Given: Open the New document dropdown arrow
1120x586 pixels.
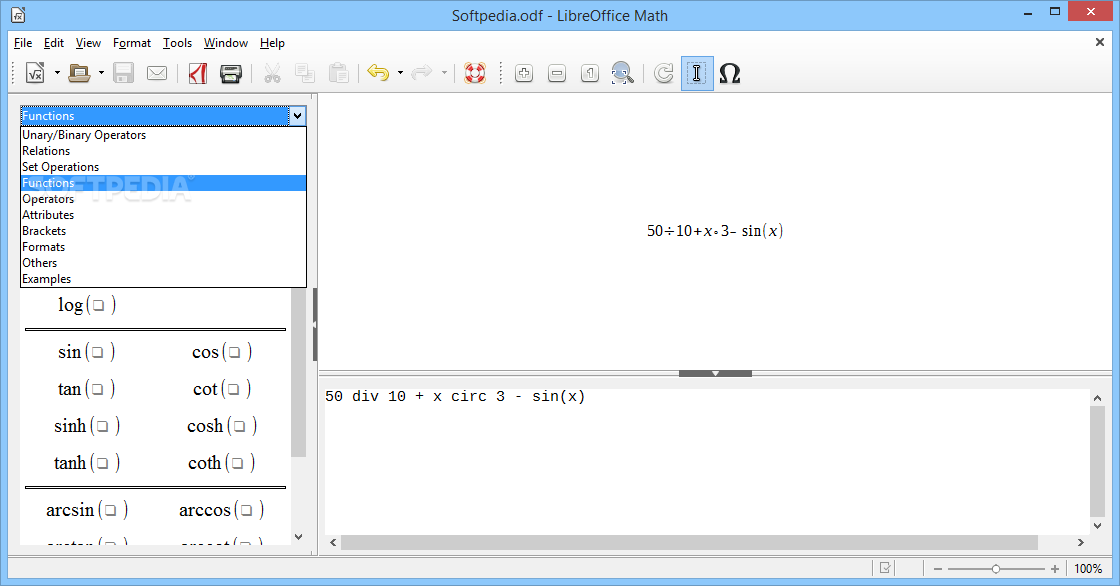Looking at the screenshot, I should [x=57, y=73].
